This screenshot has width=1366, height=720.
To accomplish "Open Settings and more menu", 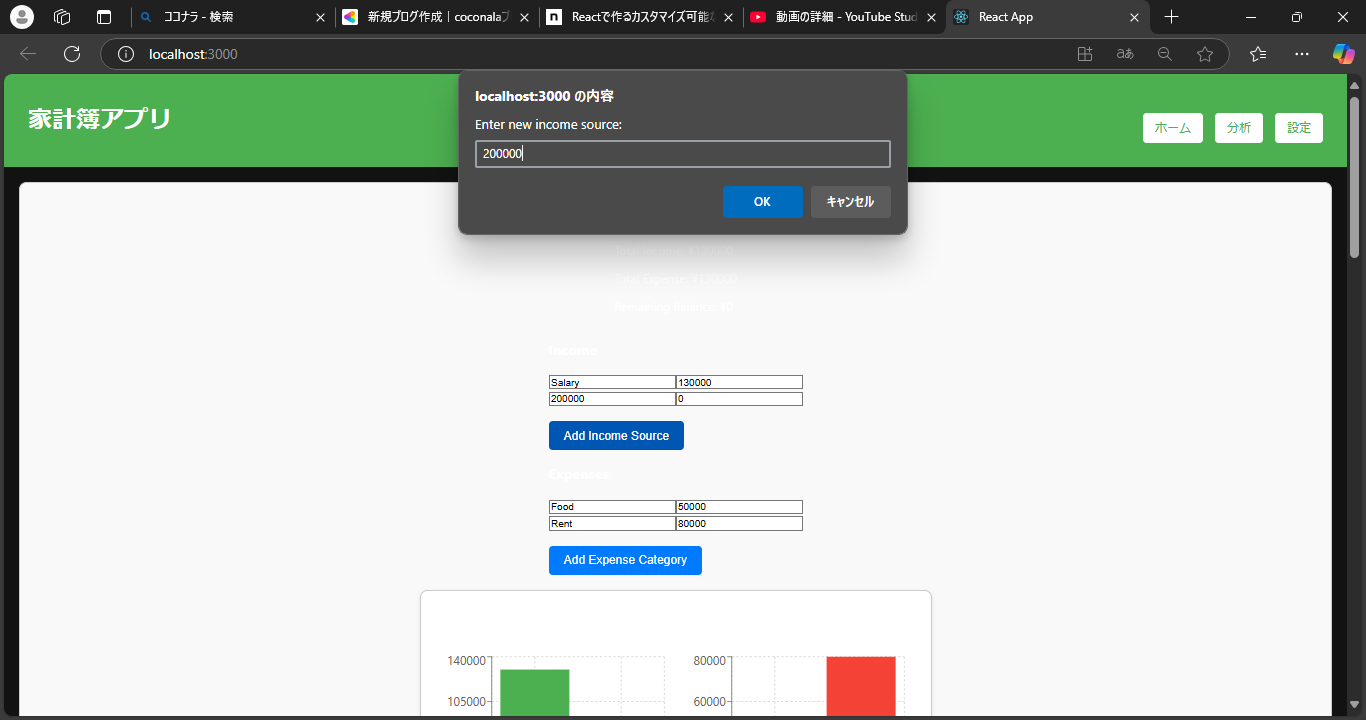I will point(1301,54).
